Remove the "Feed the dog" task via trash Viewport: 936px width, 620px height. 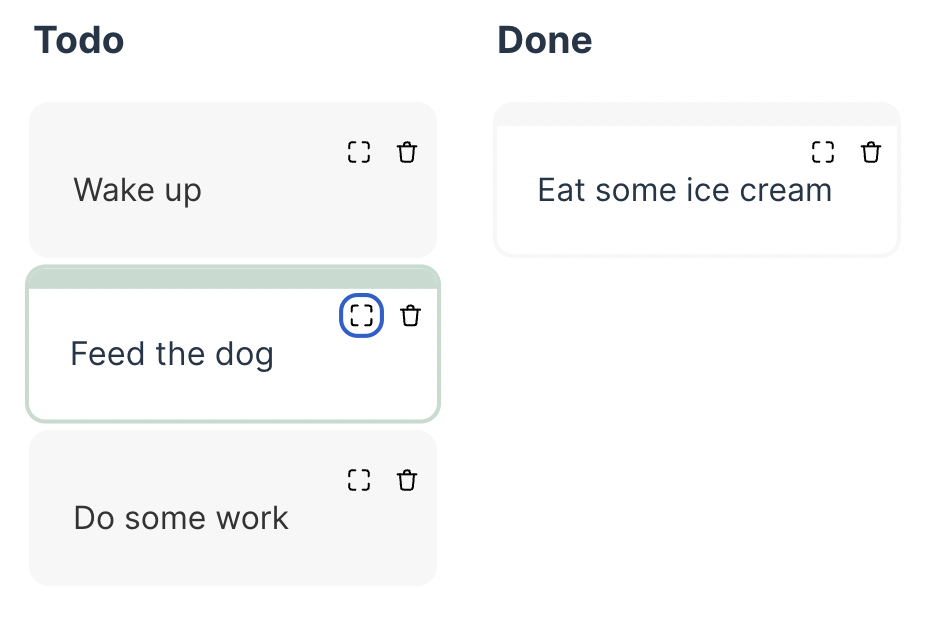[410, 316]
